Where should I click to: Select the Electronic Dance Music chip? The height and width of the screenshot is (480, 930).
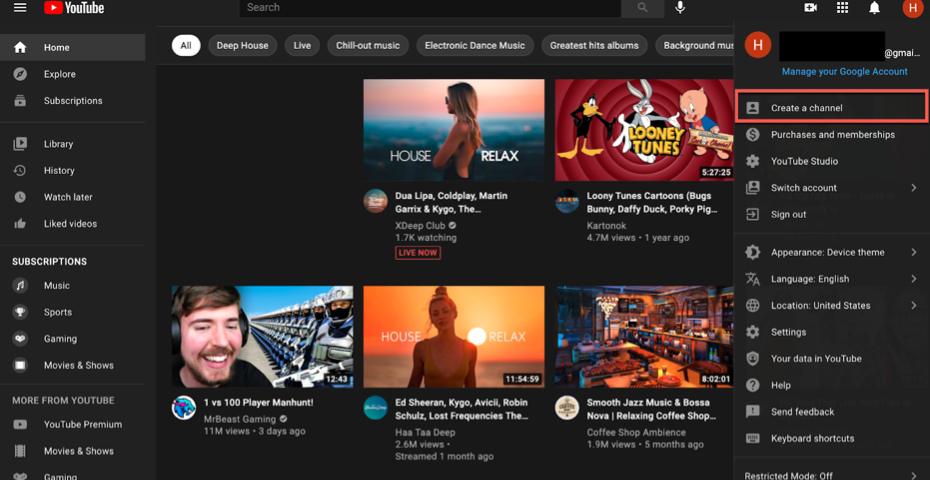coord(475,46)
